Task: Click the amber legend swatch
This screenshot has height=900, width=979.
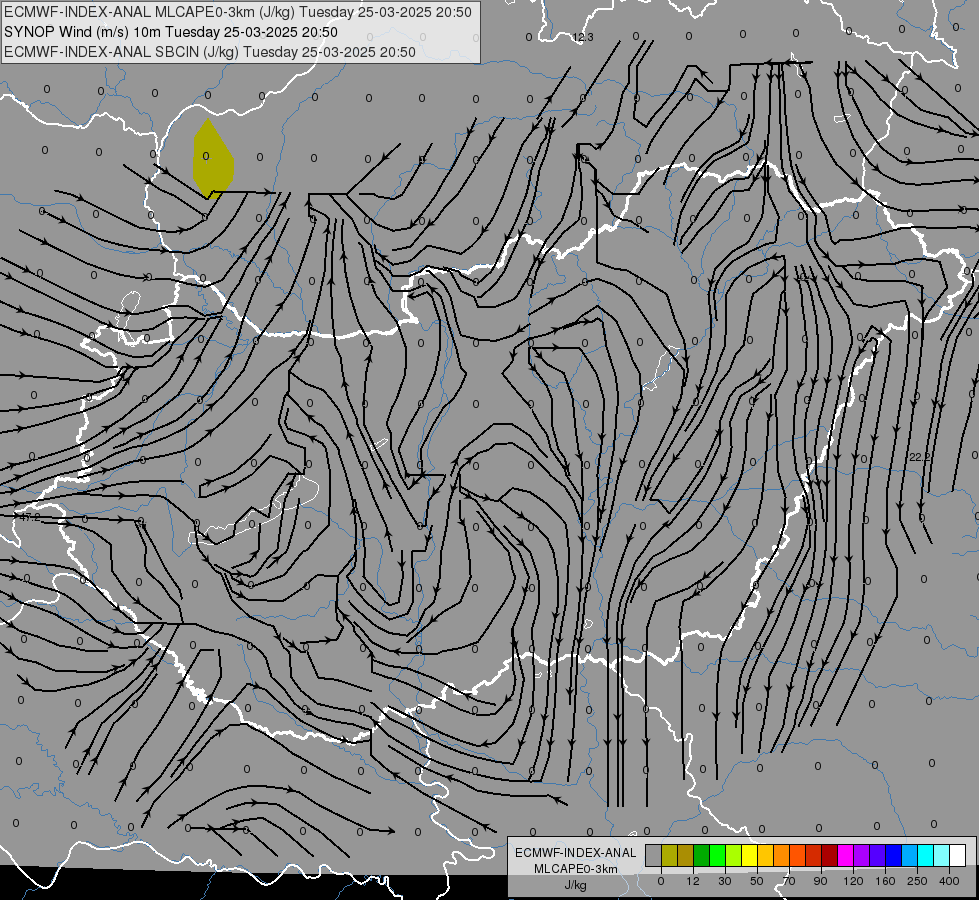Action: 765,855
